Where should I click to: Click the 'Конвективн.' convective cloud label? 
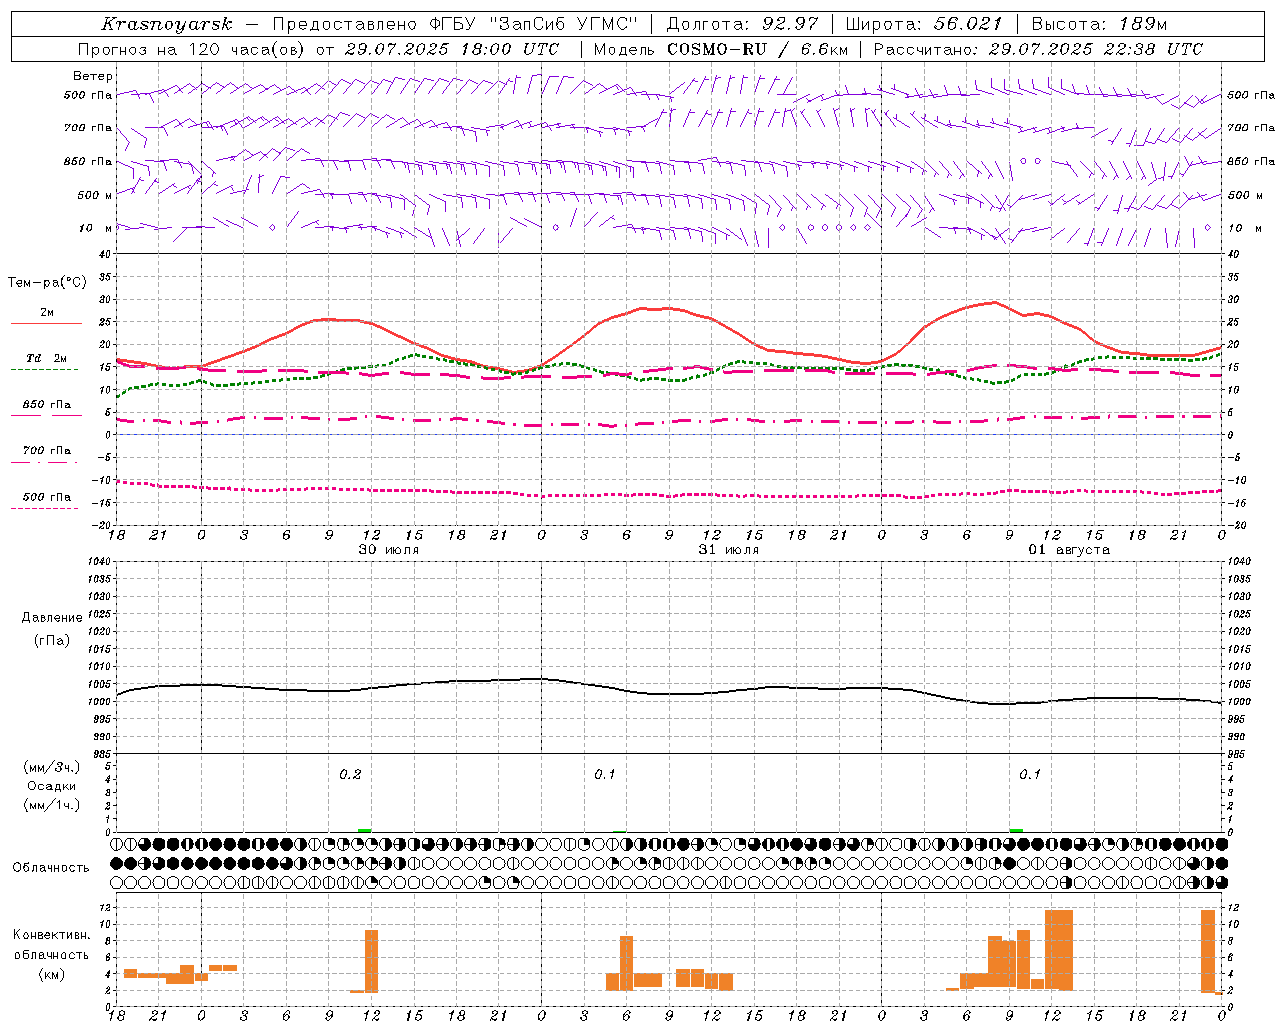[51, 935]
